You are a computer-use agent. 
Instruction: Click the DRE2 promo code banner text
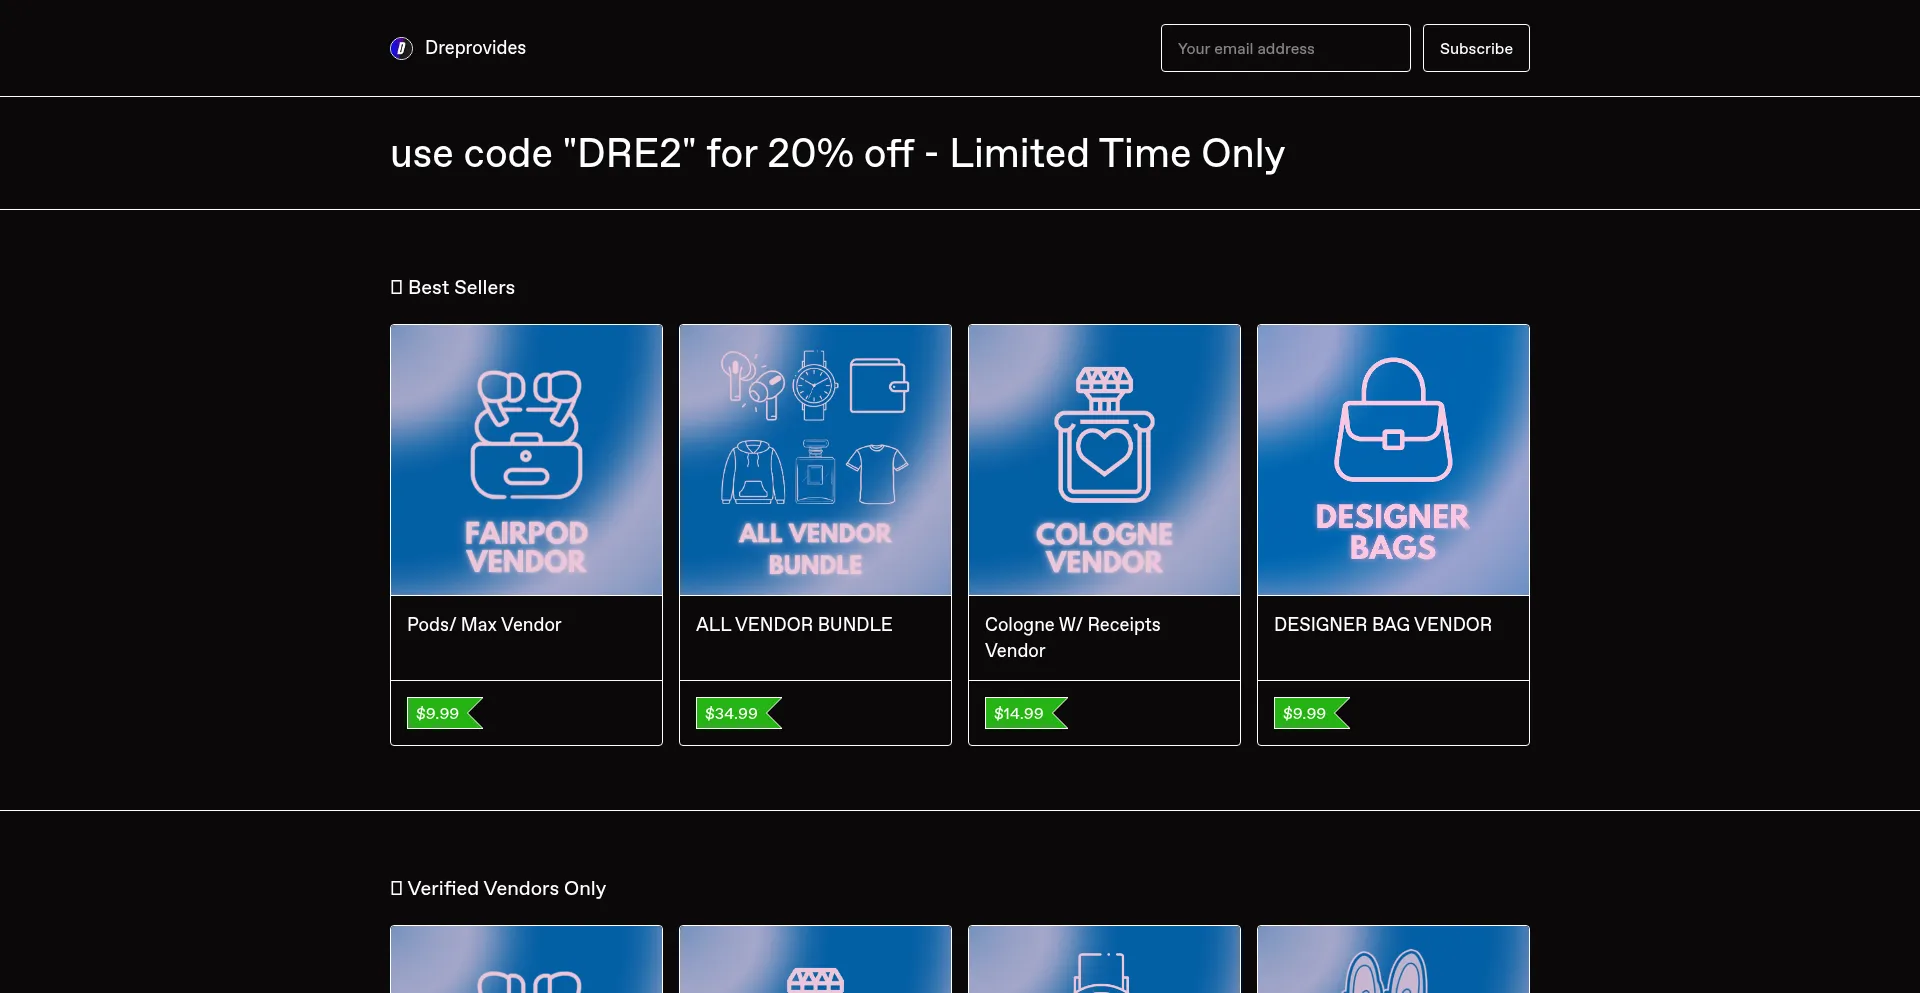[x=837, y=154]
